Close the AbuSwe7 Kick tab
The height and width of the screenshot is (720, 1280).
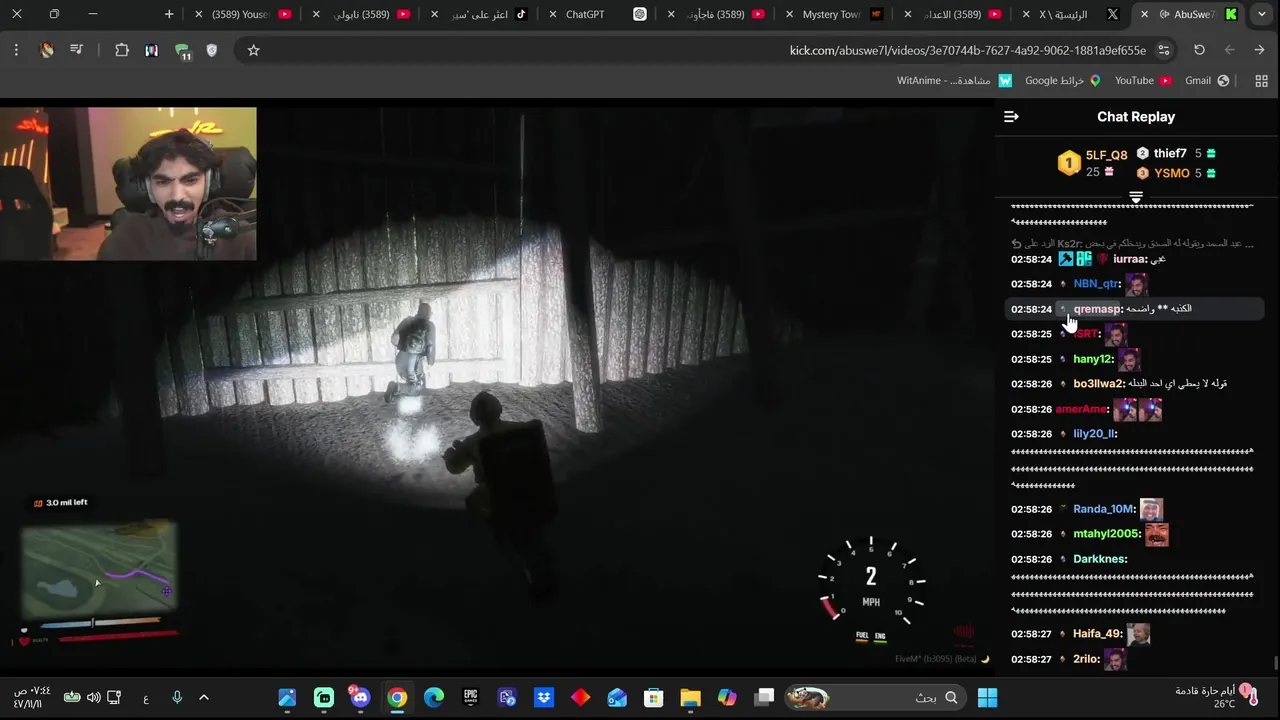click(x=1145, y=14)
